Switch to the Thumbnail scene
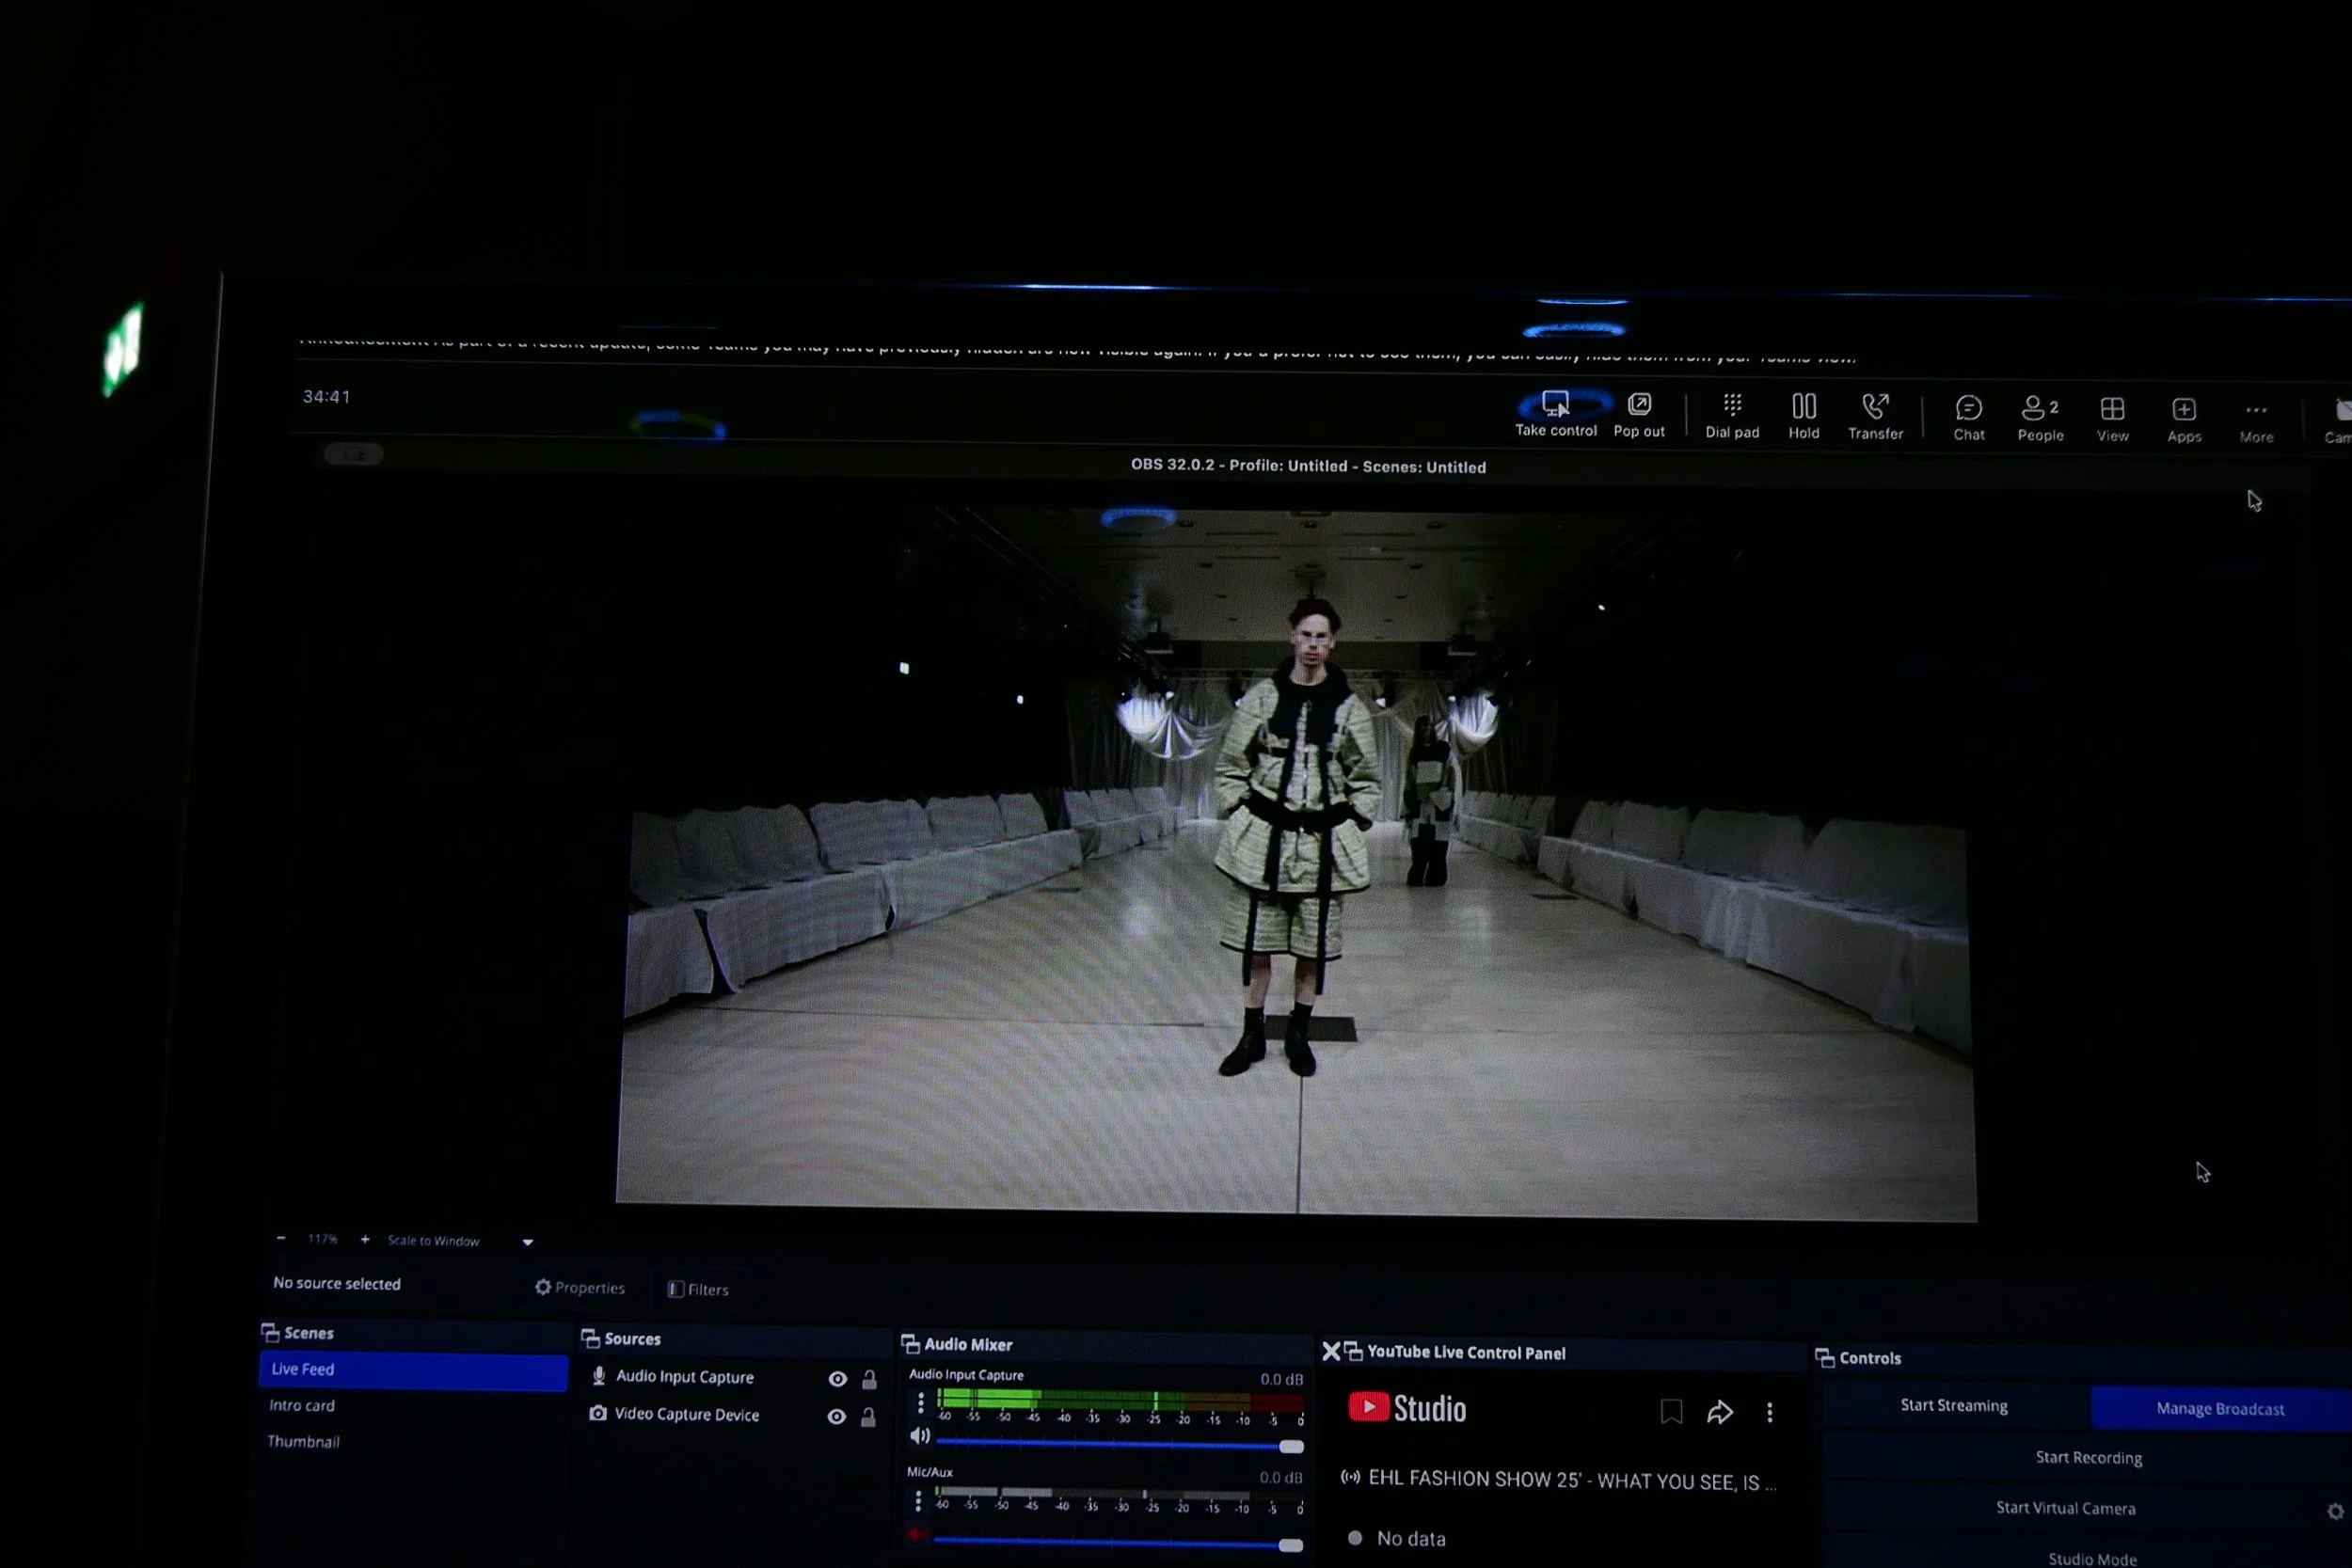The width and height of the screenshot is (2352, 1568). click(303, 1441)
